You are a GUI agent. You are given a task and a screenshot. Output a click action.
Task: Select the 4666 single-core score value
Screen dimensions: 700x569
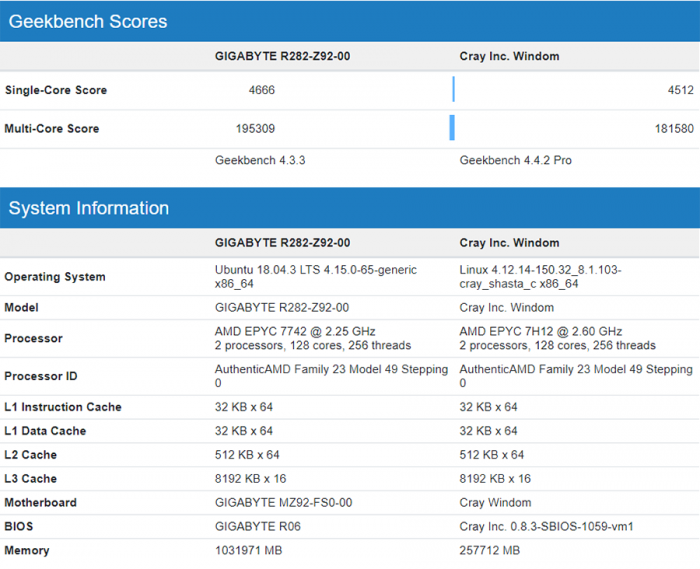click(262, 90)
